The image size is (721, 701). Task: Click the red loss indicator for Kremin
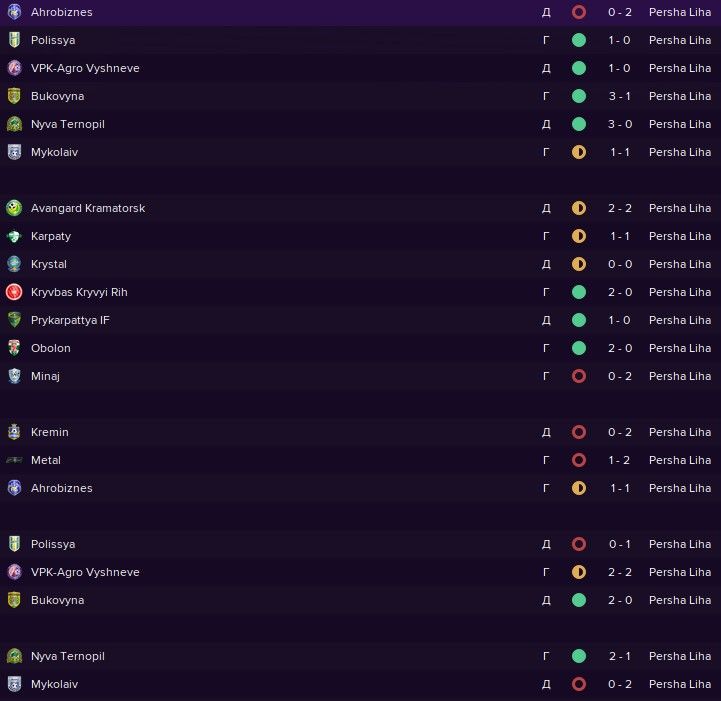[579, 432]
